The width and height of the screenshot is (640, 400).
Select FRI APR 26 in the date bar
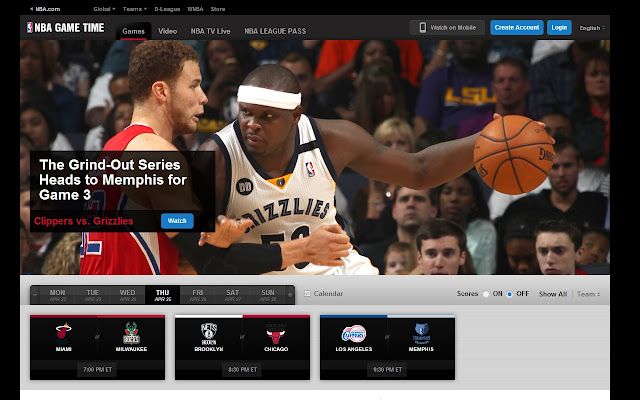pos(198,295)
